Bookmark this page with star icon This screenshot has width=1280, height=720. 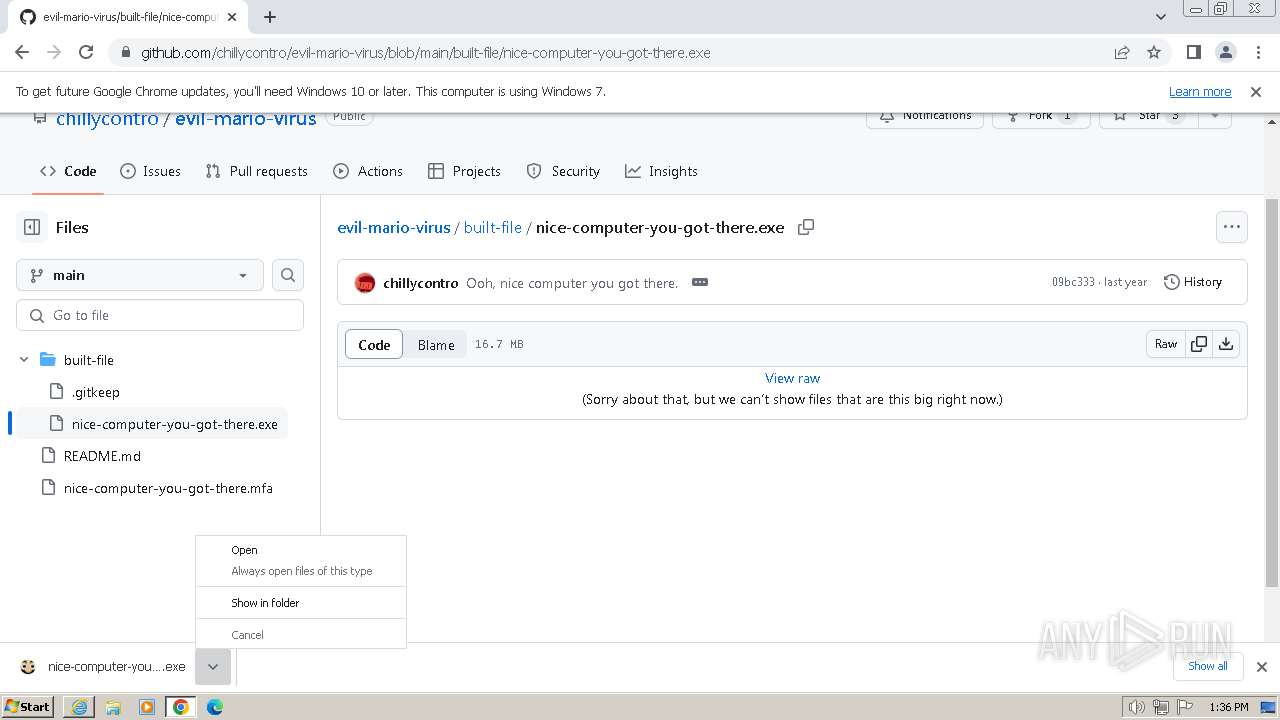coord(1154,52)
